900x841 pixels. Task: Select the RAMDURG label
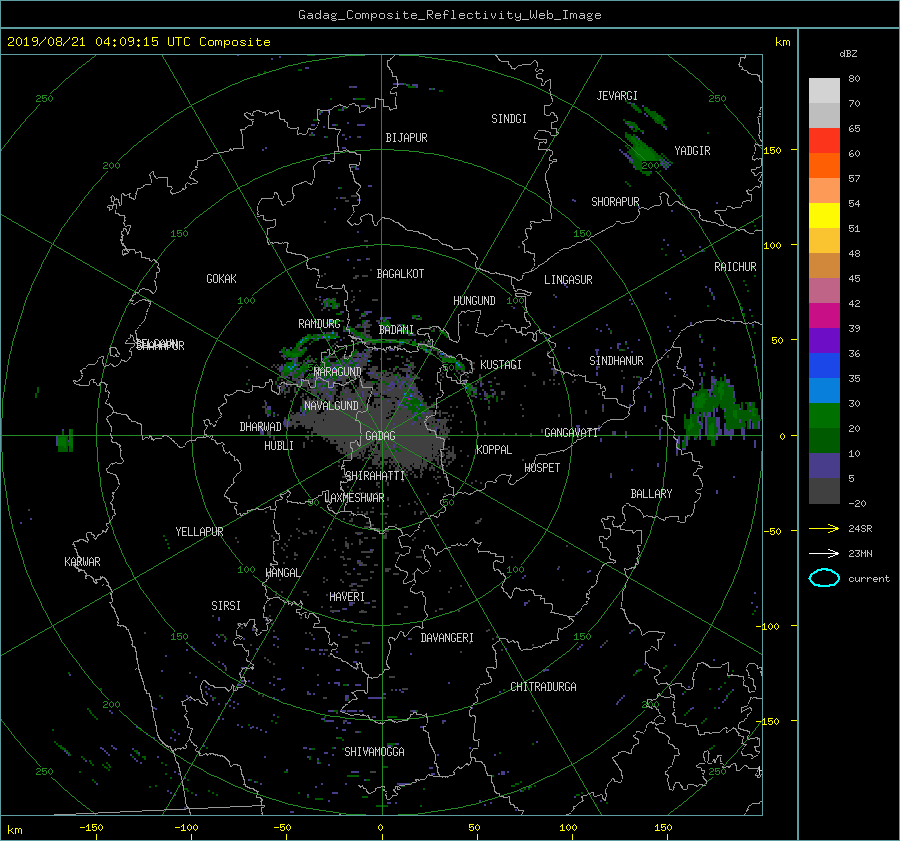(319, 324)
